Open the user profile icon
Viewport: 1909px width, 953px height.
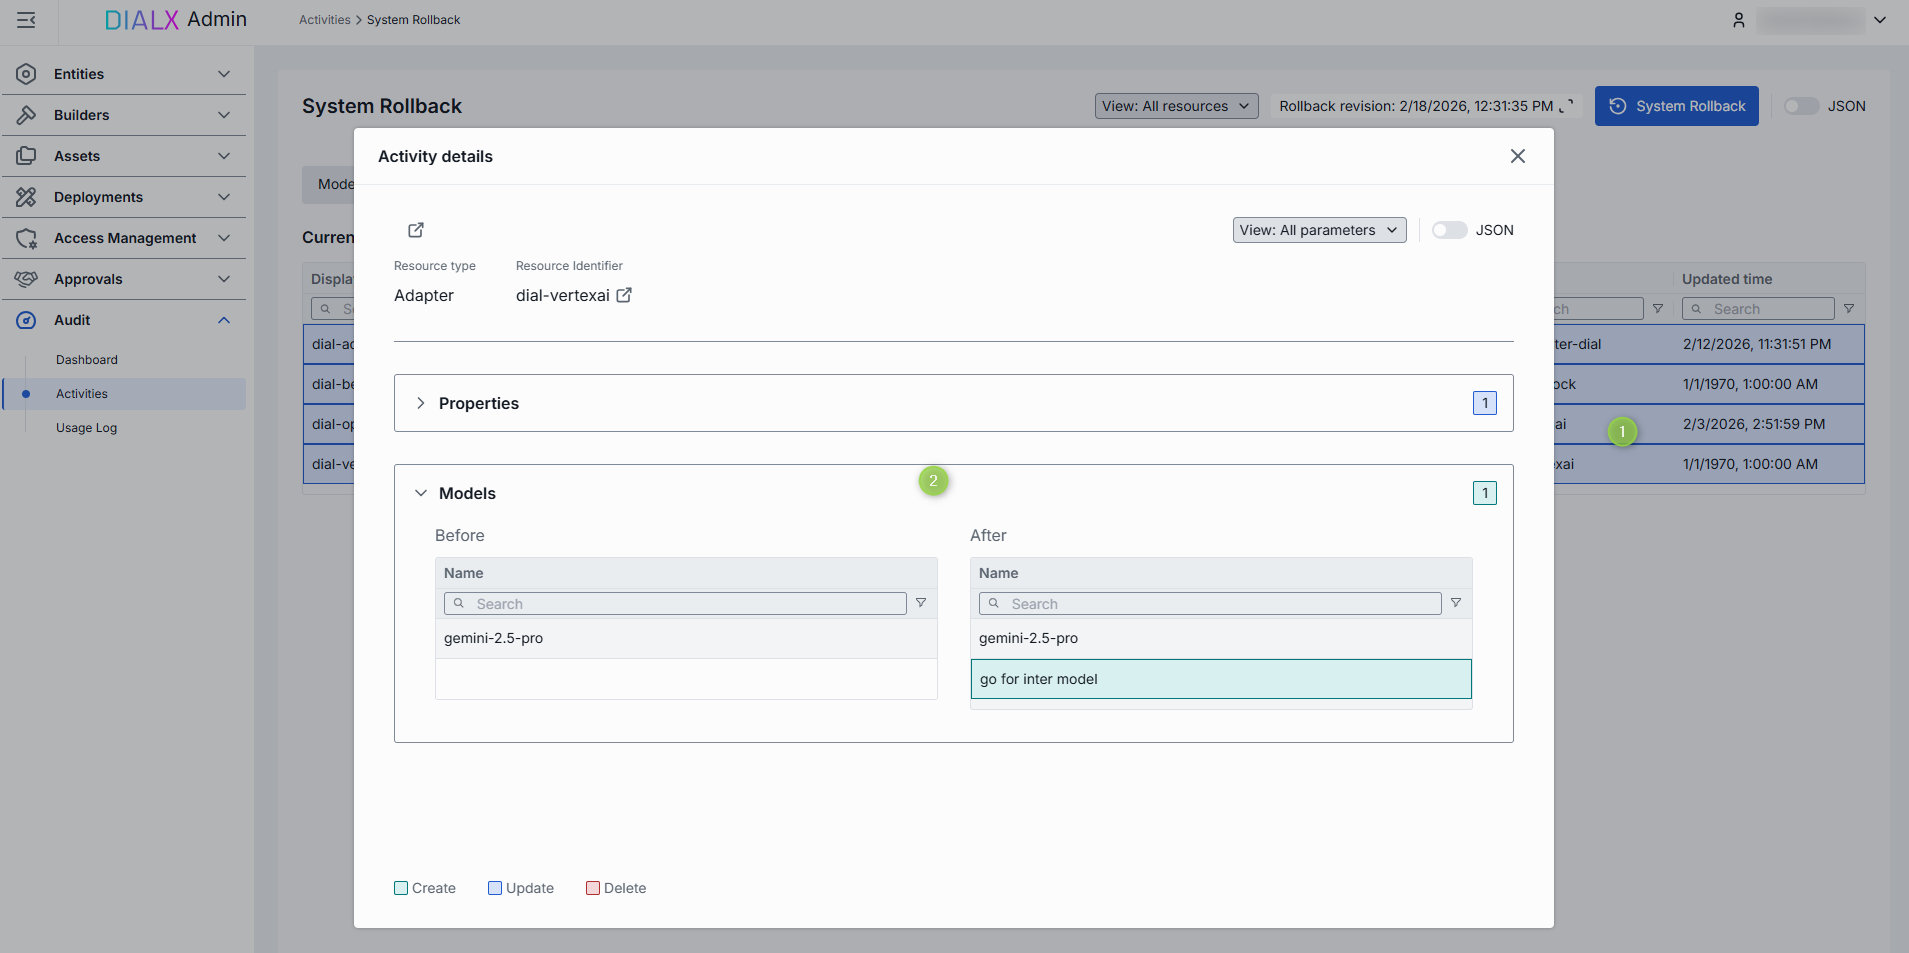(x=1738, y=20)
